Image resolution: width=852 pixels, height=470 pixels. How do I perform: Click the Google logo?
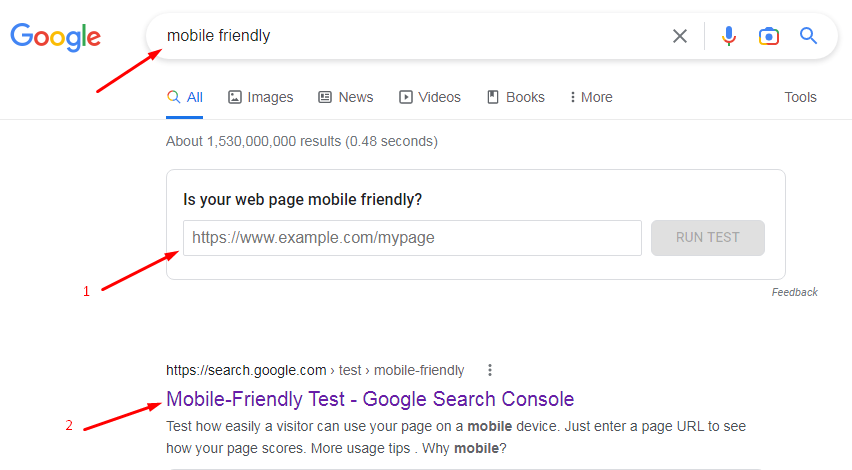(55, 37)
